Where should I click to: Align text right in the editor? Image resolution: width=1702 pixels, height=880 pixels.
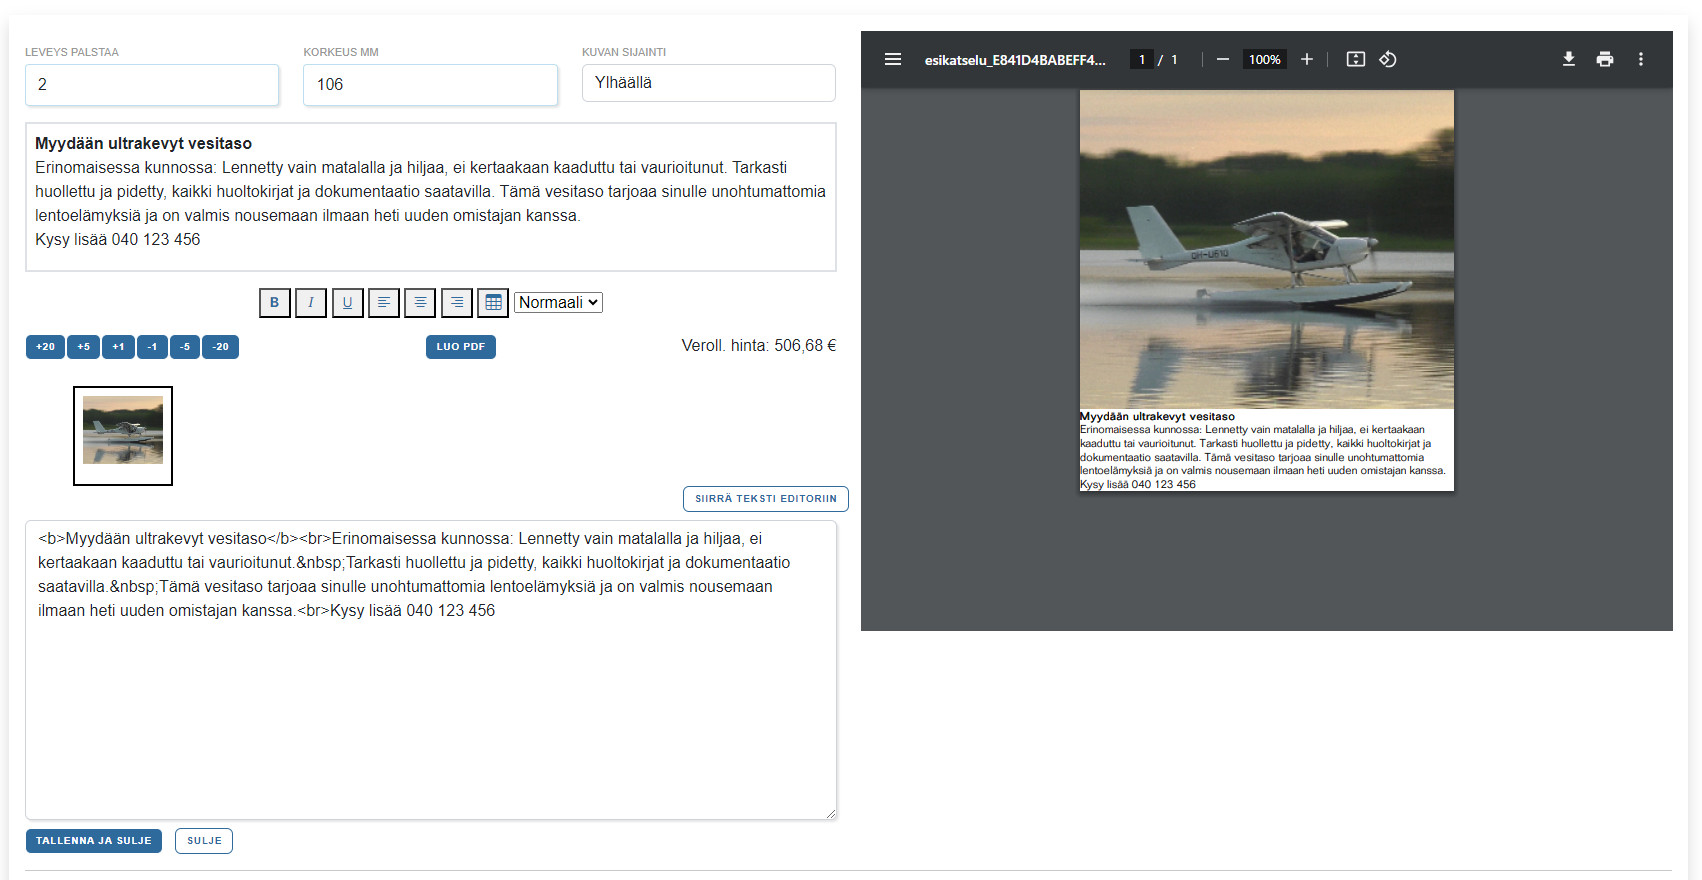coord(457,302)
